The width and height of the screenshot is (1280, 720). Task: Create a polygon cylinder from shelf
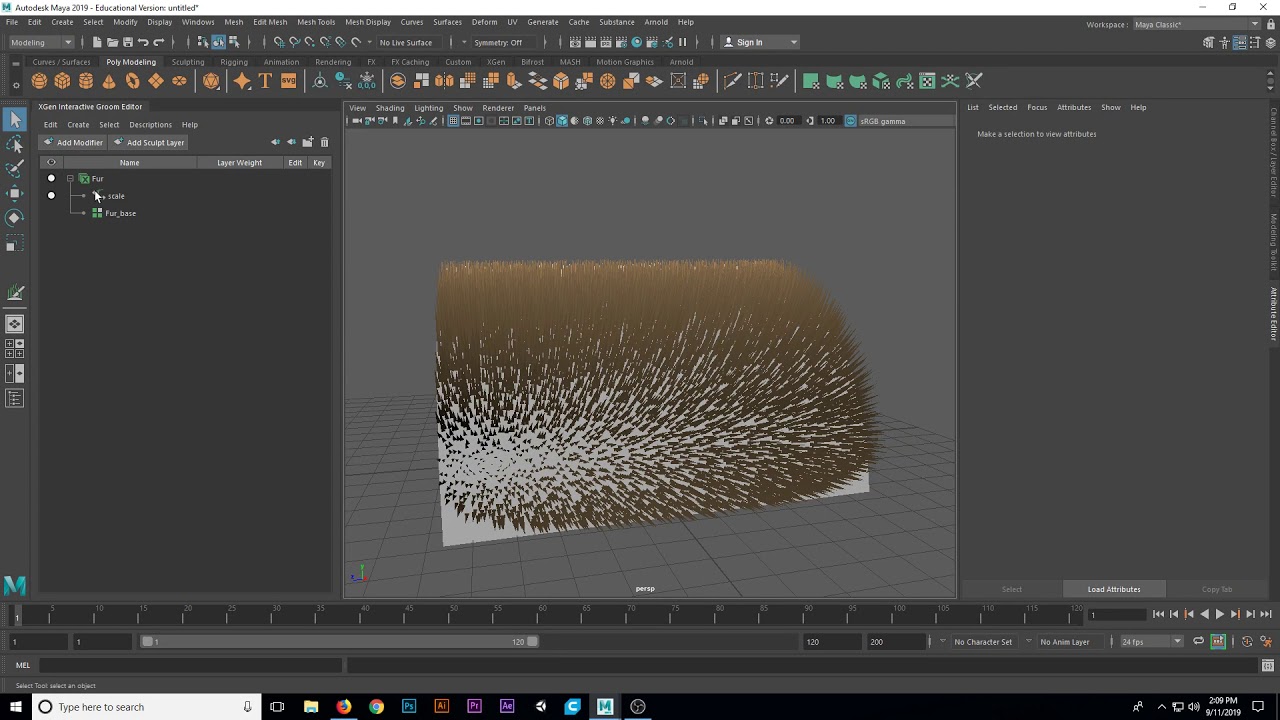pyautogui.click(x=86, y=81)
